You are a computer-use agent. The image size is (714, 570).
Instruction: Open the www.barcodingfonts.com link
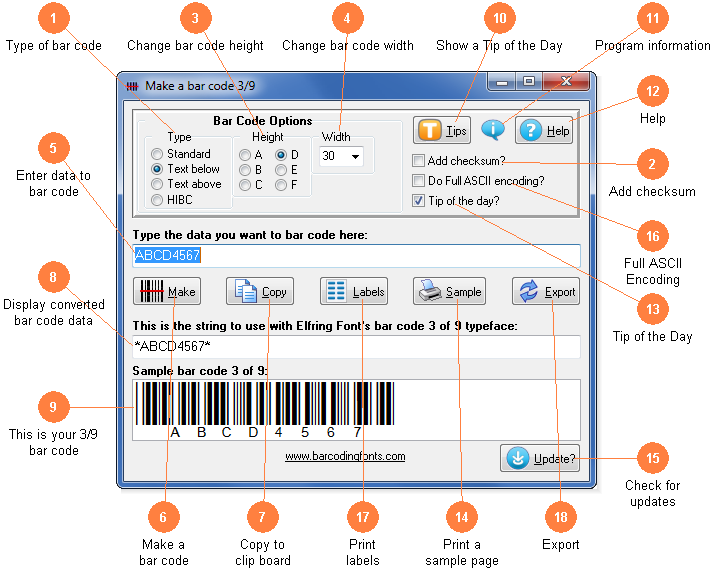pyautogui.click(x=345, y=456)
